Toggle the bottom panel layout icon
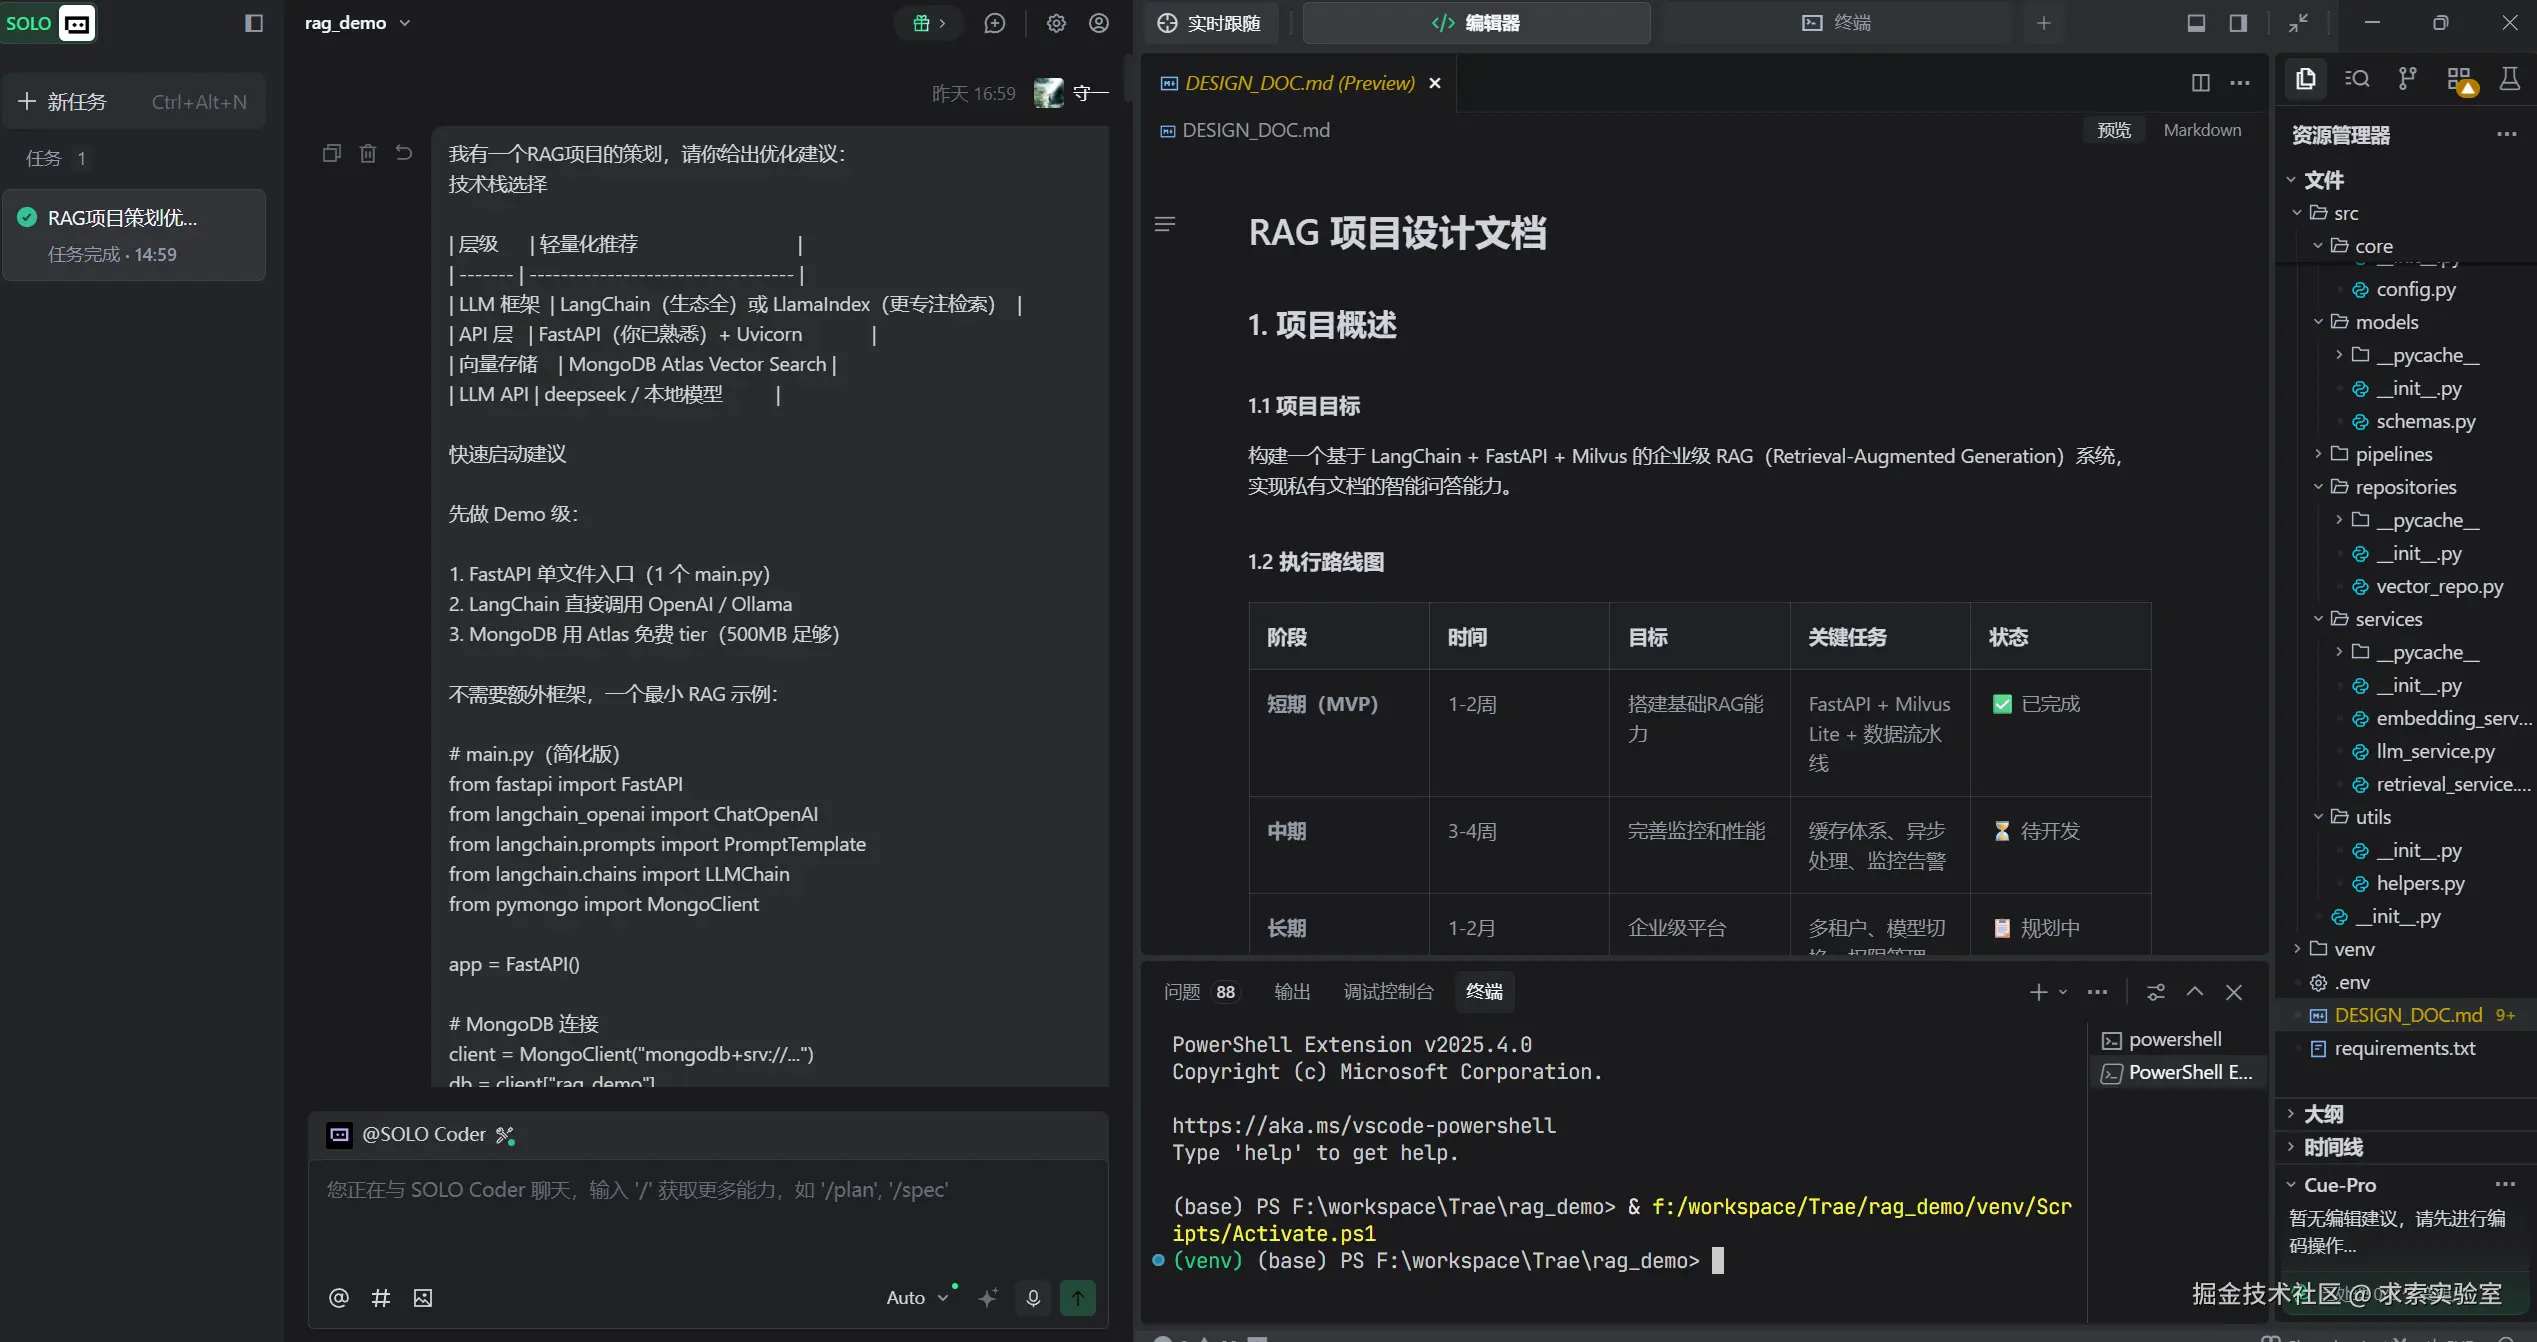 [x=2196, y=23]
